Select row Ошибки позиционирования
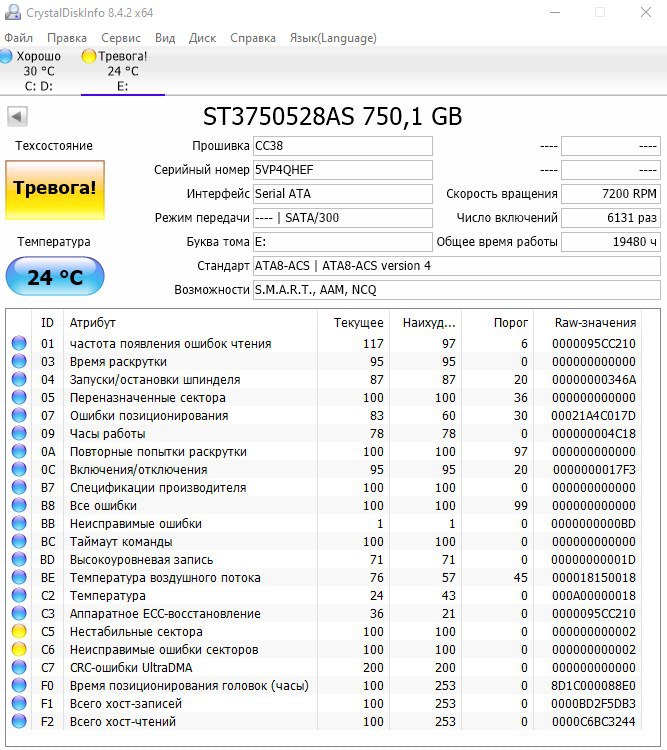Viewport: 667px width, 750px height. [324, 416]
